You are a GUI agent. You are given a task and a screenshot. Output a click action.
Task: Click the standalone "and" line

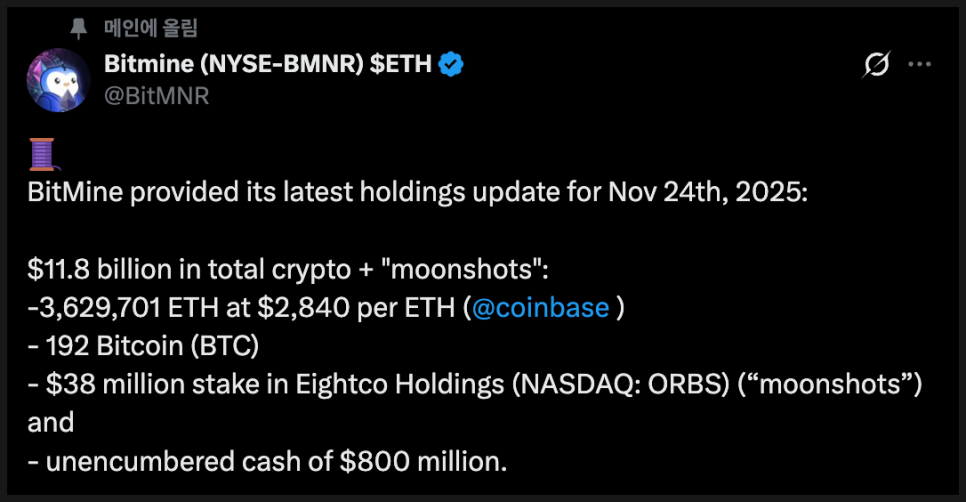click(x=51, y=422)
